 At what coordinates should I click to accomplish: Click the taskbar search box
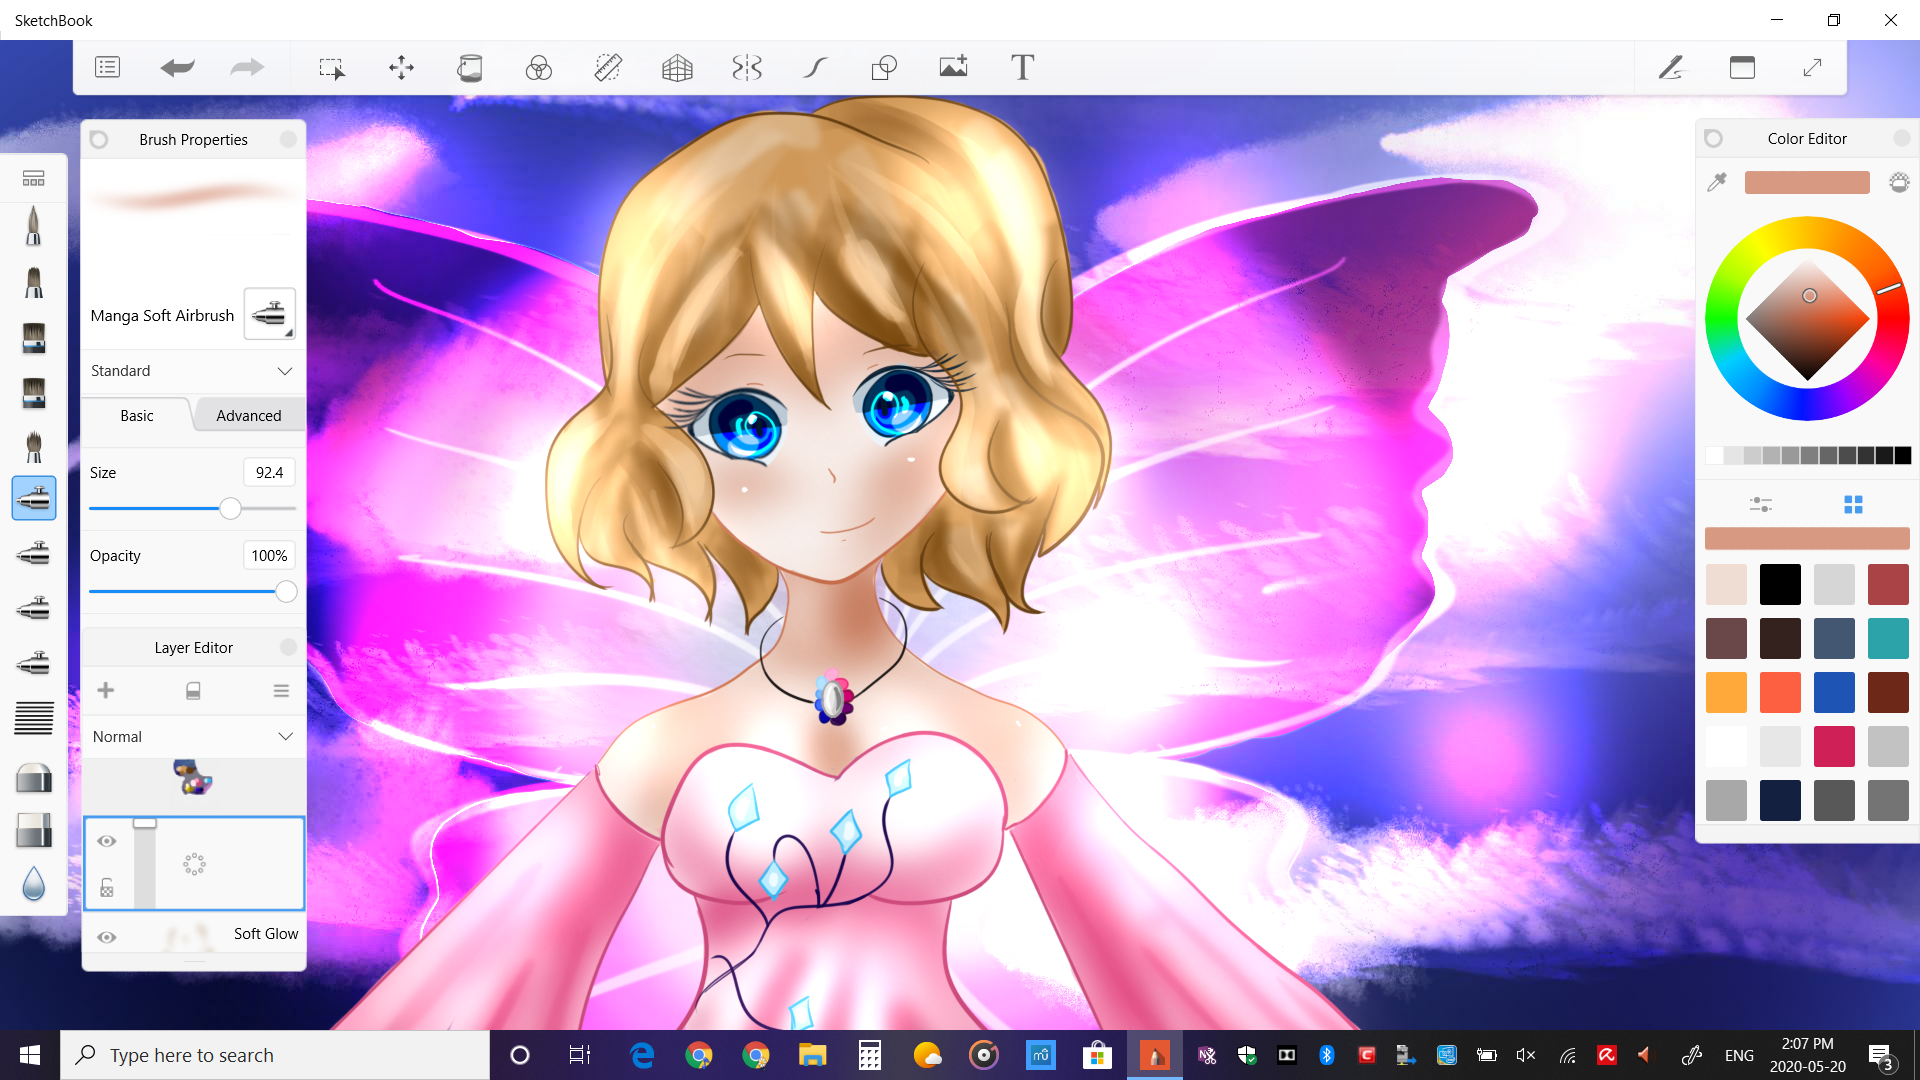click(275, 1055)
